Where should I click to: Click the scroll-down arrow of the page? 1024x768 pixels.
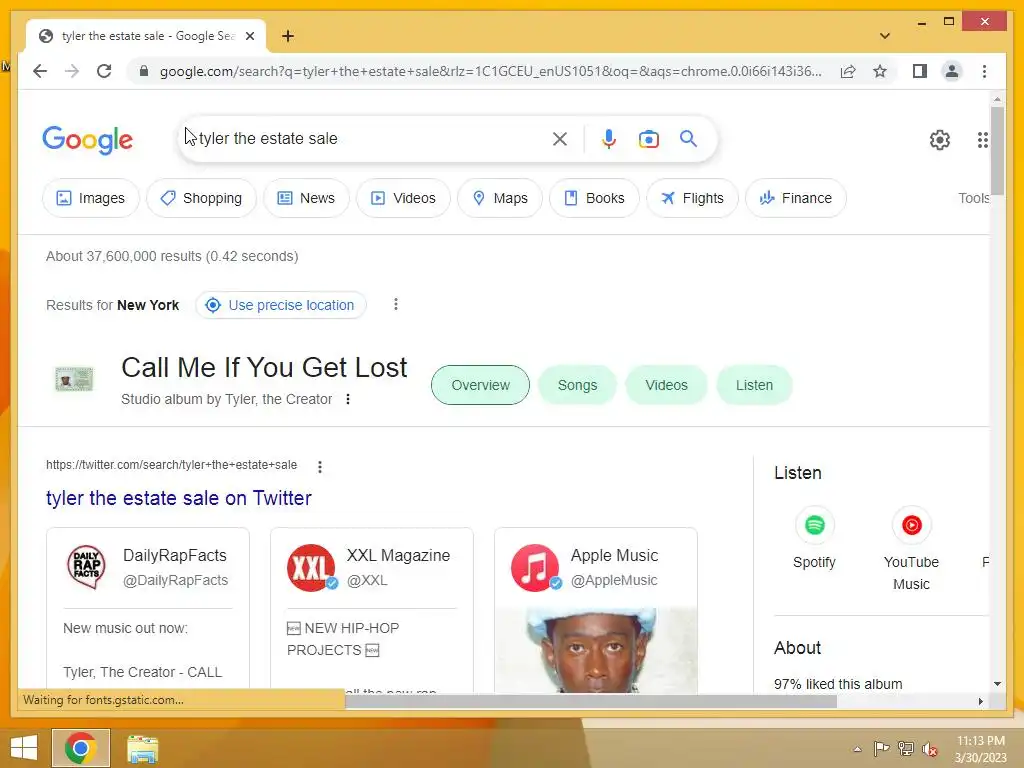click(997, 684)
